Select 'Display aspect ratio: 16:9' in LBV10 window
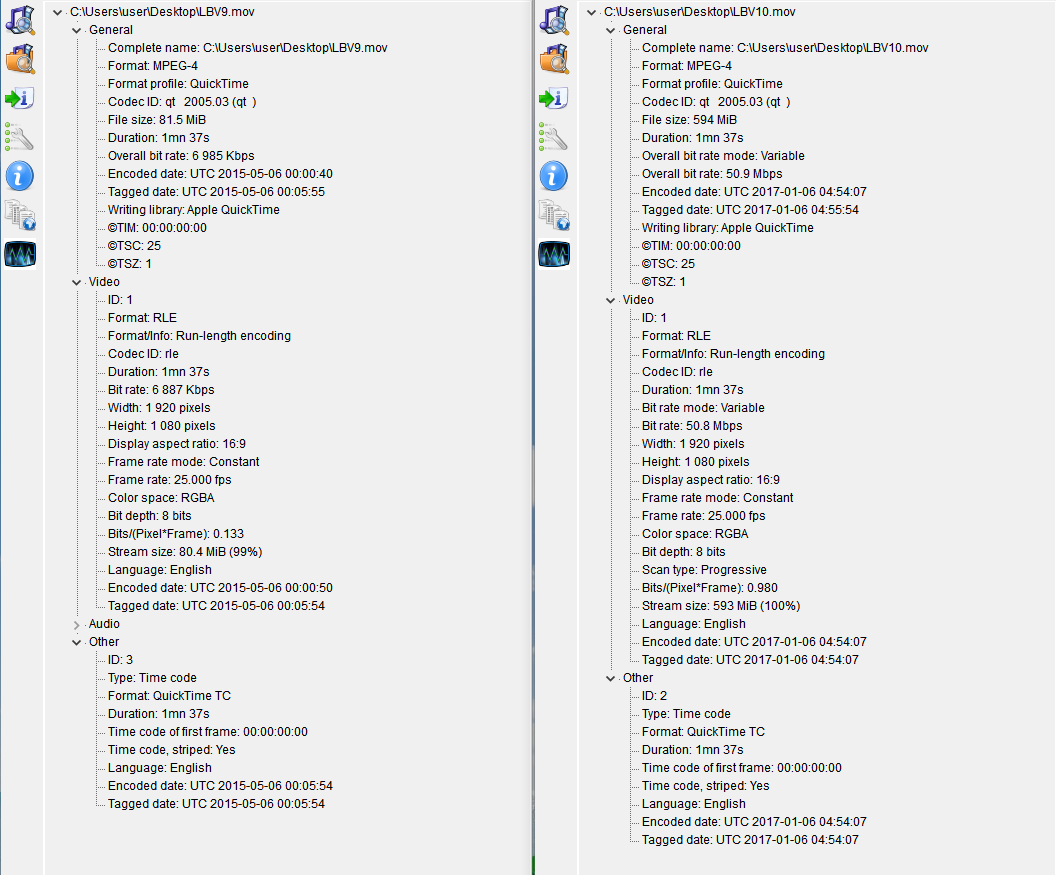 pyautogui.click(x=711, y=480)
